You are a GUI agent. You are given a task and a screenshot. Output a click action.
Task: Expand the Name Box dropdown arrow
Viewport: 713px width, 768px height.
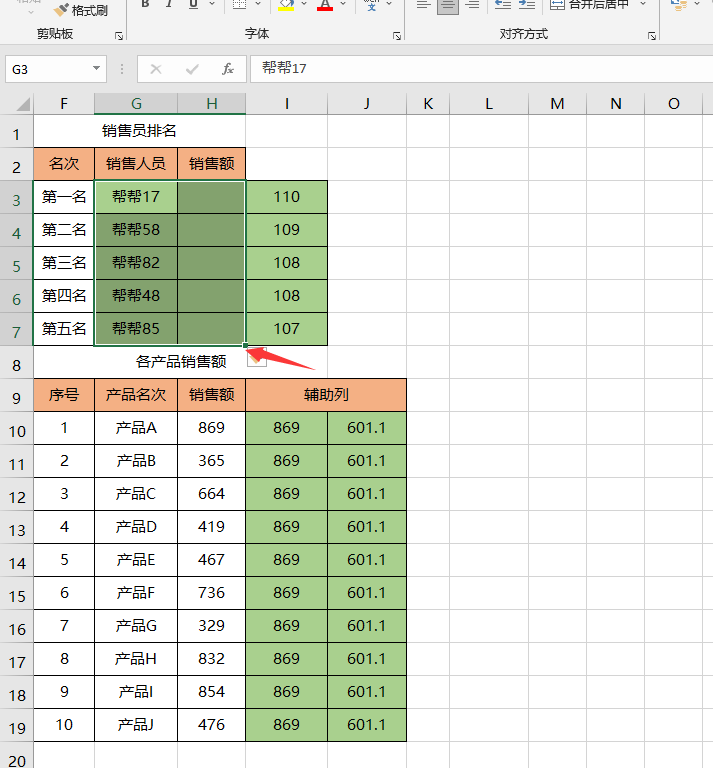[97, 69]
